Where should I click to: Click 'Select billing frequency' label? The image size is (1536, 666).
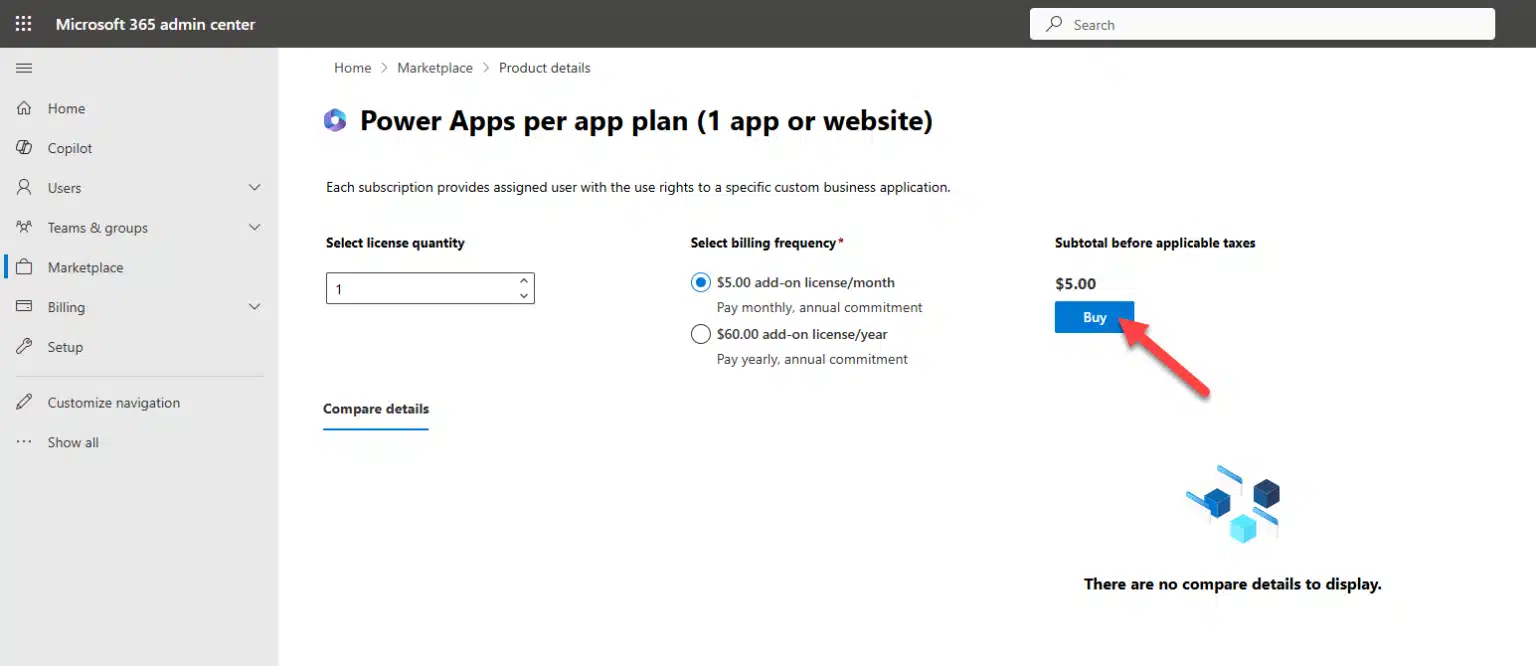[x=767, y=243]
